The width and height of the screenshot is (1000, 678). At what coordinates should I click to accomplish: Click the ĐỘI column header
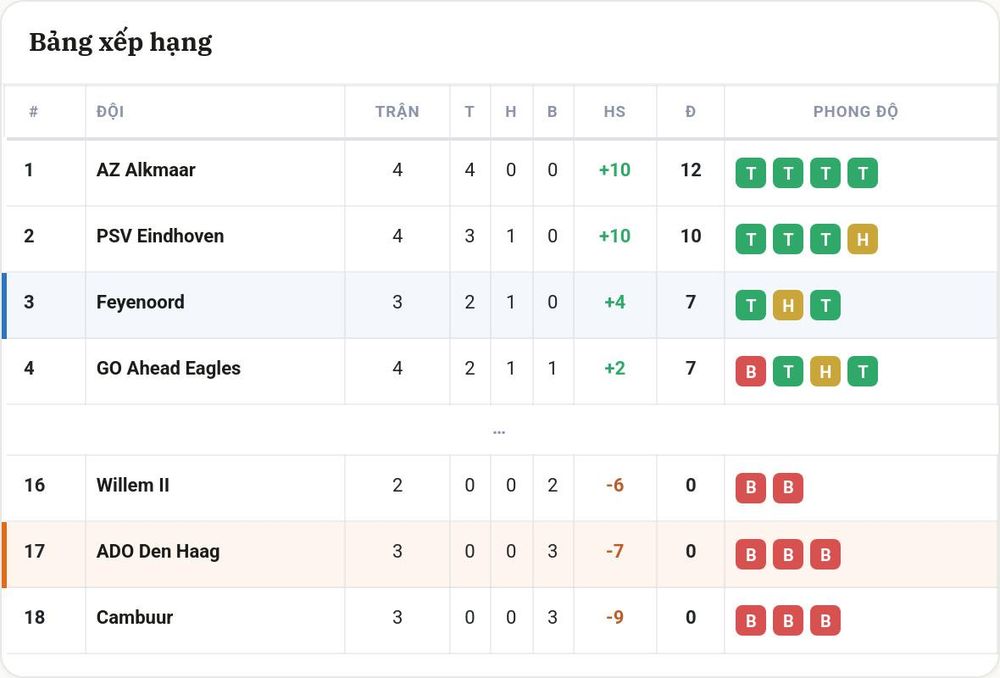click(110, 111)
